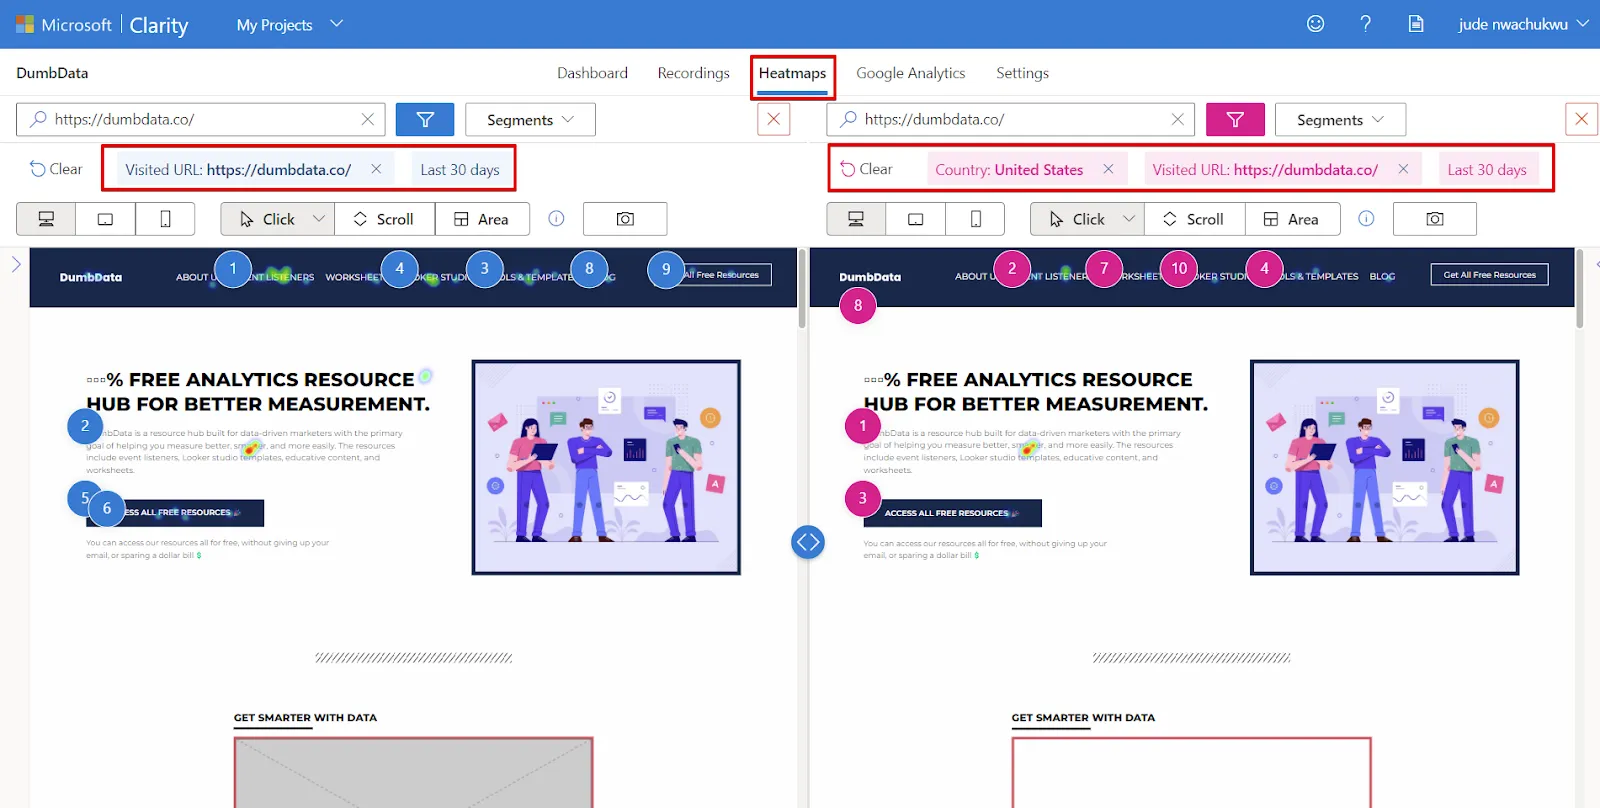Screen dimensions: 1600x808
Task: Select tablet device view in left pane
Action: (105, 219)
